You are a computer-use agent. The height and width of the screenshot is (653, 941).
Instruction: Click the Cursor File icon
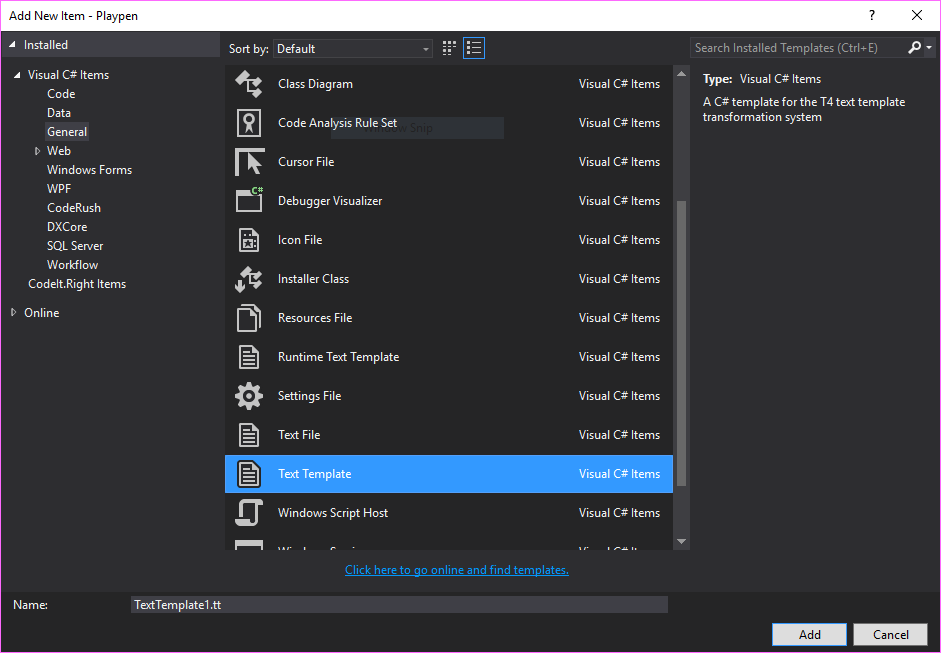248,162
